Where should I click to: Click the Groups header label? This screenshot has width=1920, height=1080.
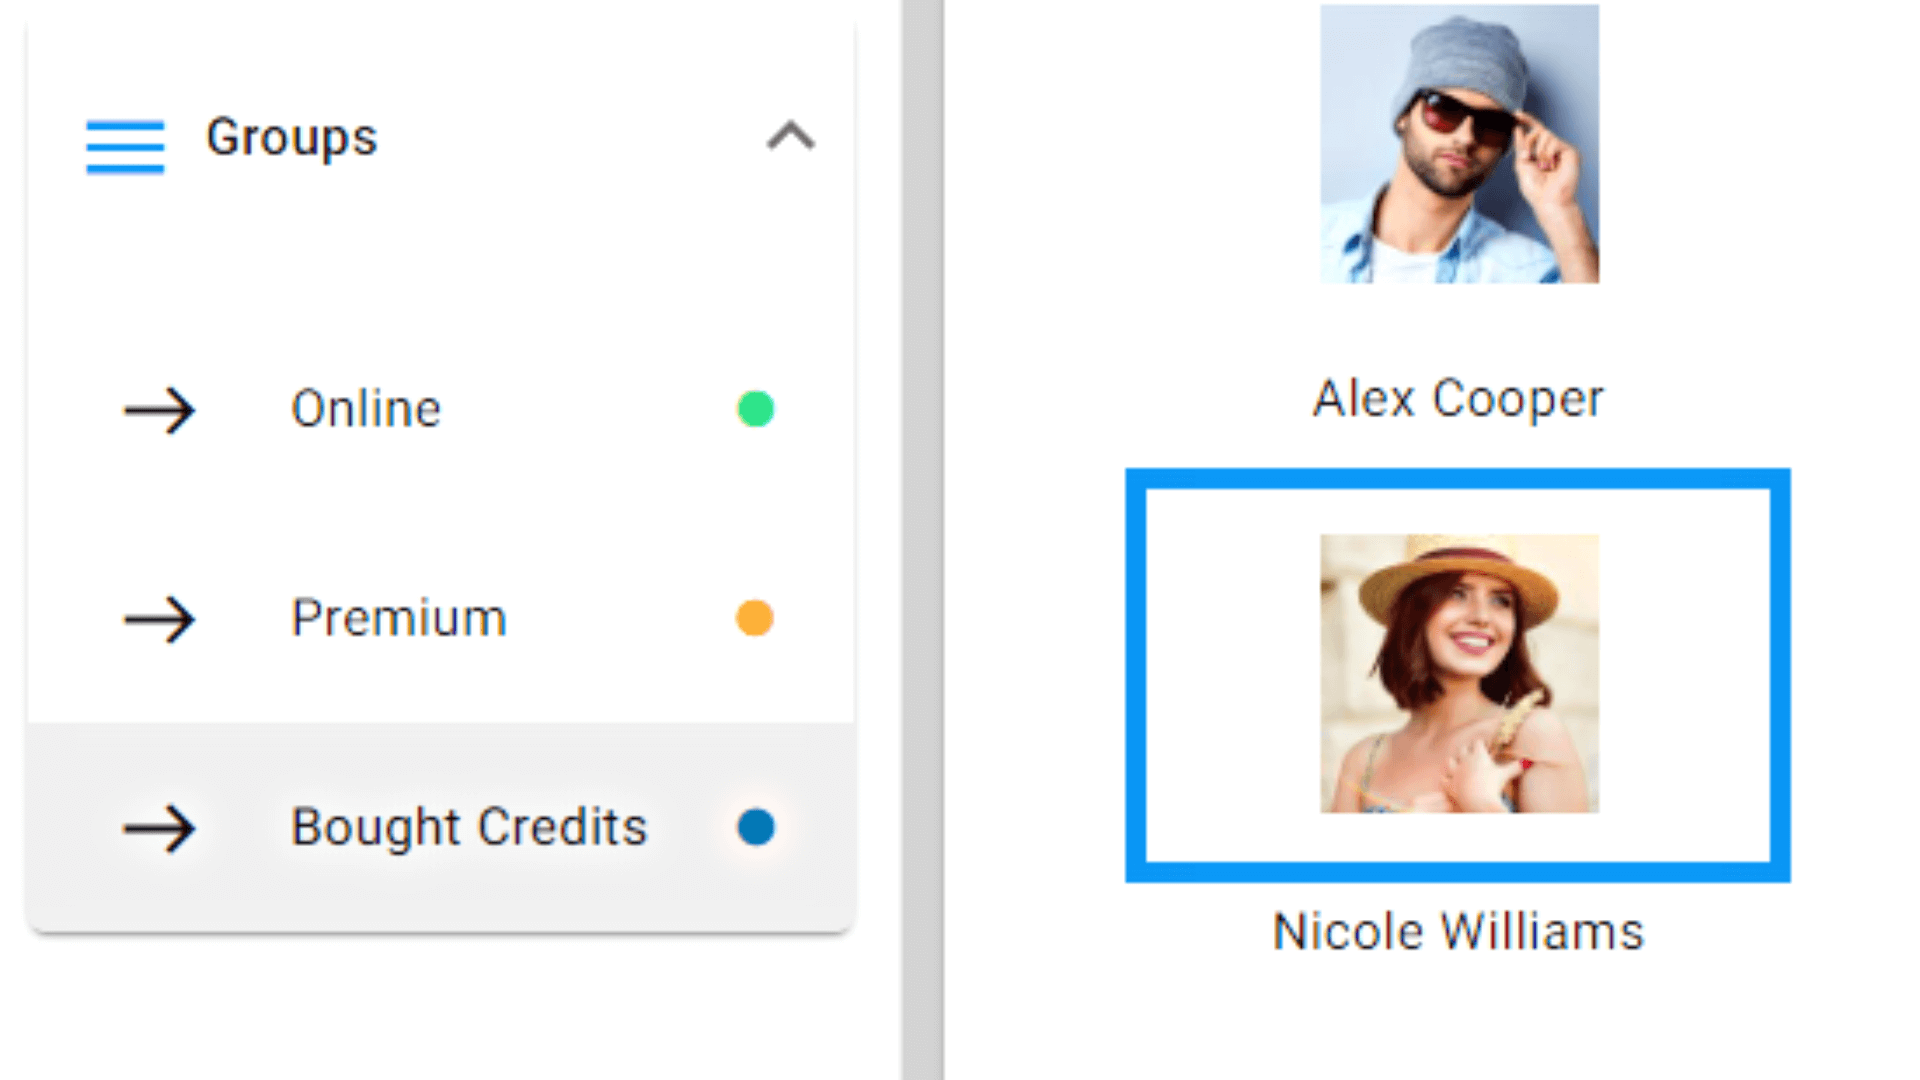point(291,137)
